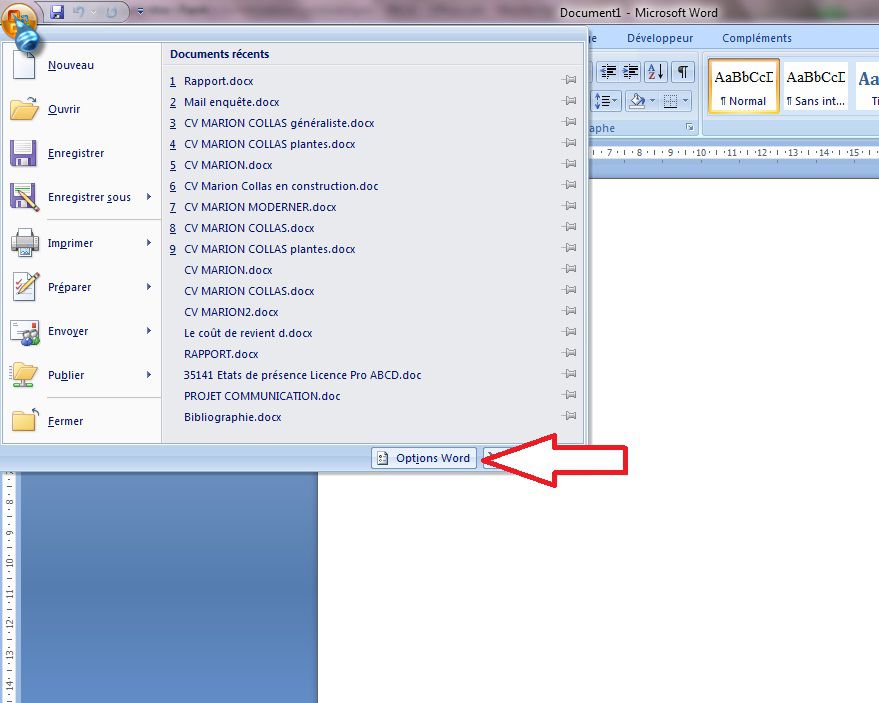The width and height of the screenshot is (879, 703).
Task: Open the Customize Quick Access Toolbar dropdown
Action: pos(140,12)
